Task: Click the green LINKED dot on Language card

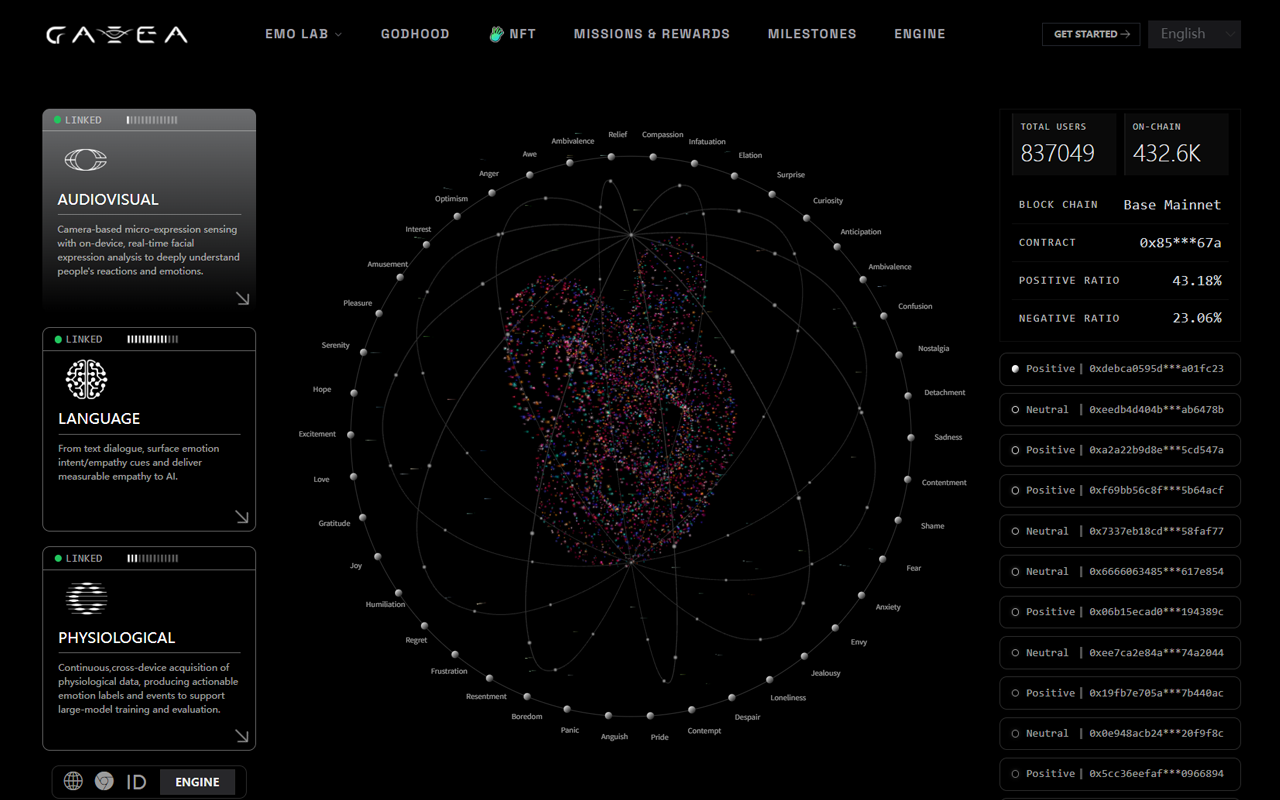Action: click(58, 339)
